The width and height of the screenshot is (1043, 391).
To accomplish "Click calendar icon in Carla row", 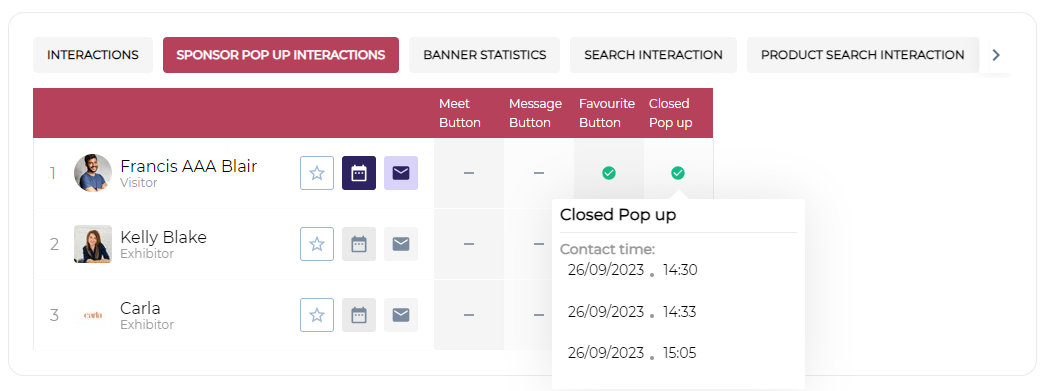I will (x=359, y=315).
